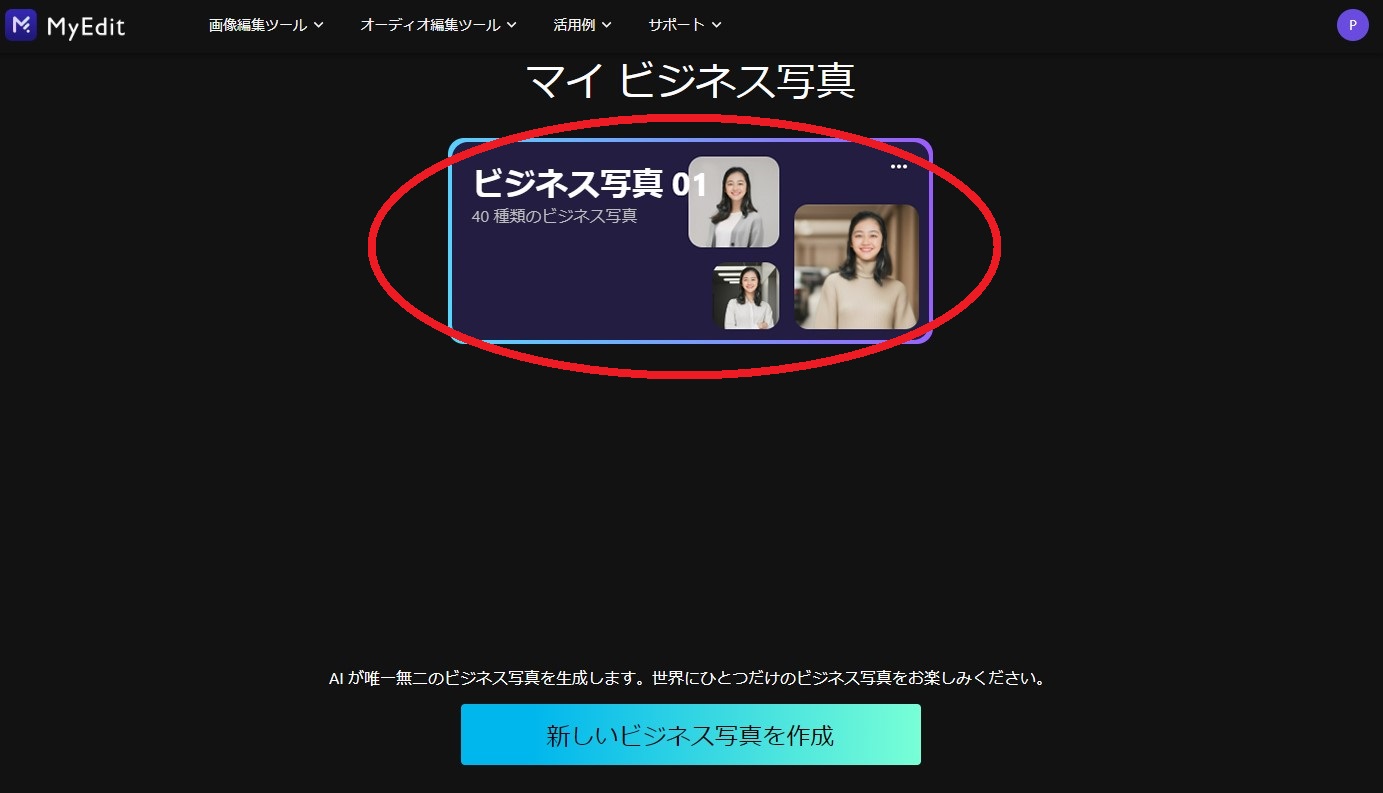Open the ビジネス写真 01 album title
This screenshot has width=1383, height=793.
coord(590,184)
